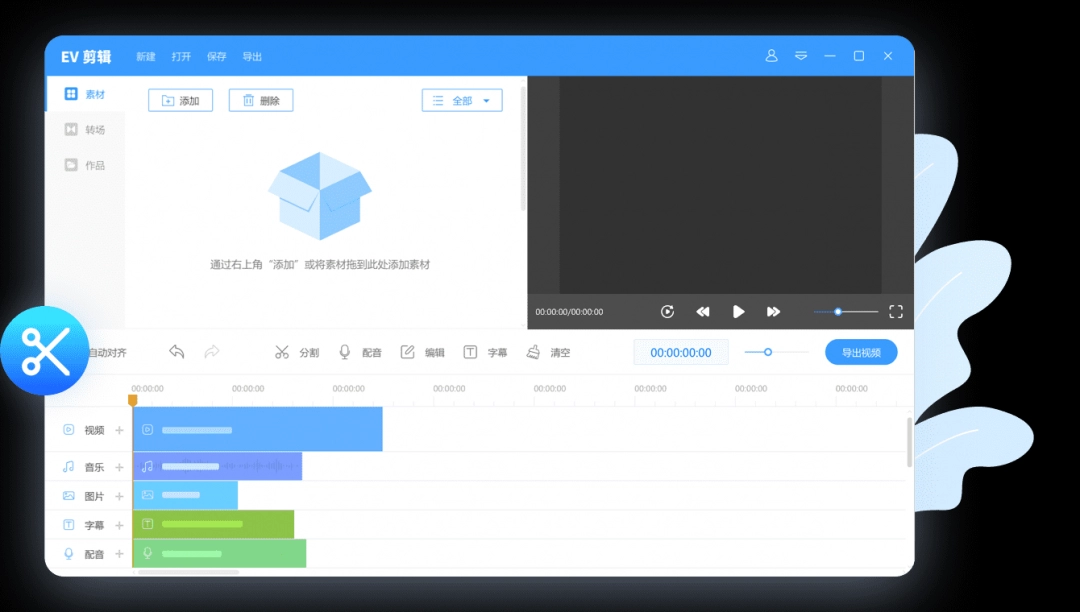Expand the 全部 filter dropdown
Viewport: 1080px width, 612px height.
coord(462,101)
